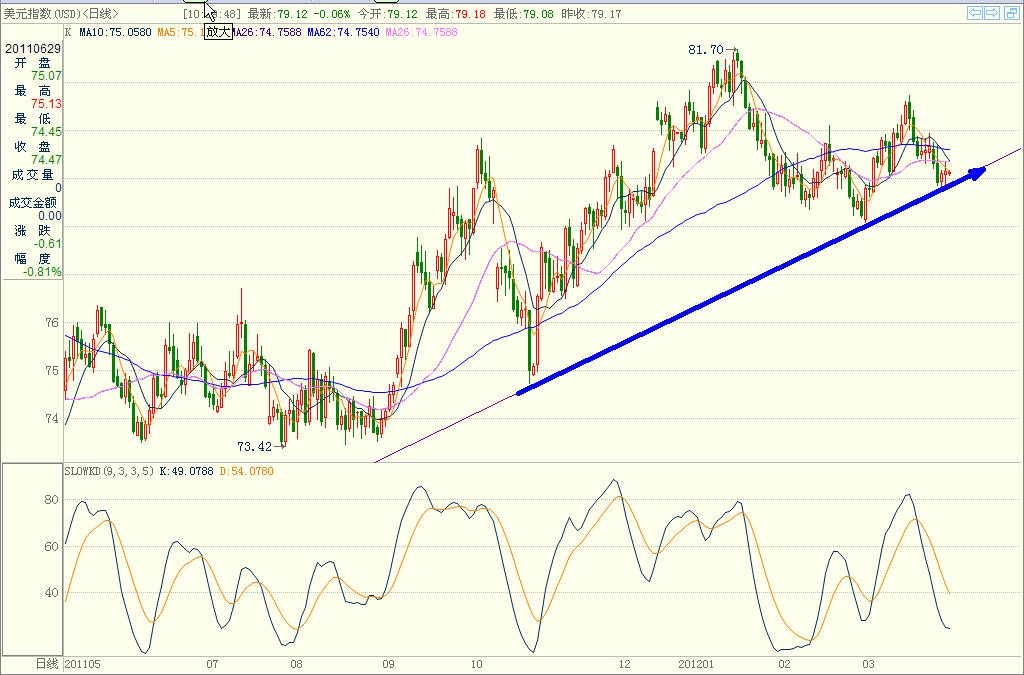Click the 最高:79.18 value in header
This screenshot has height=675, width=1024.
[x=455, y=14]
